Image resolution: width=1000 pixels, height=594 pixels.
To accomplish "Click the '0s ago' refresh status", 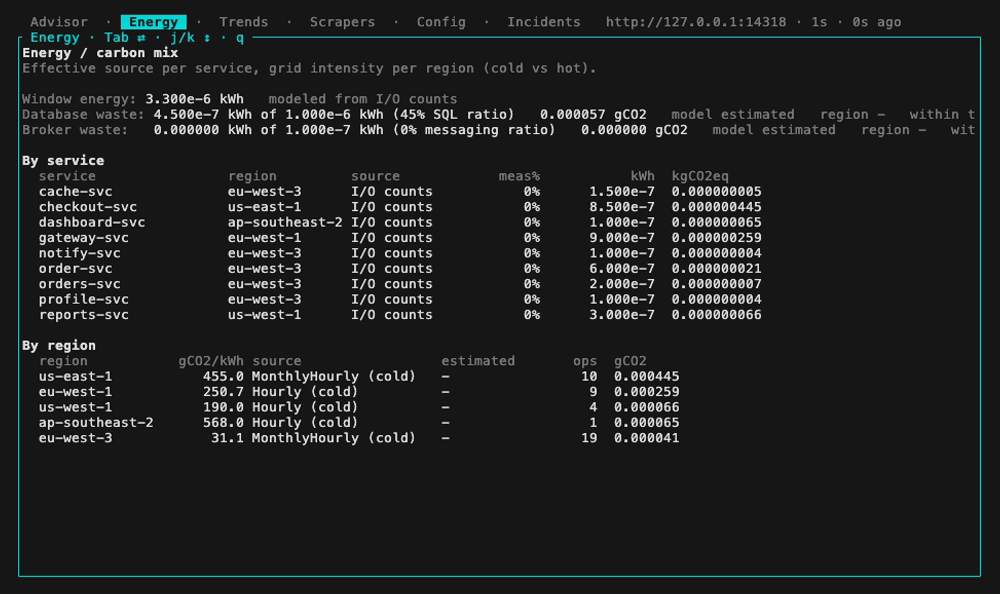I will 877,22.
